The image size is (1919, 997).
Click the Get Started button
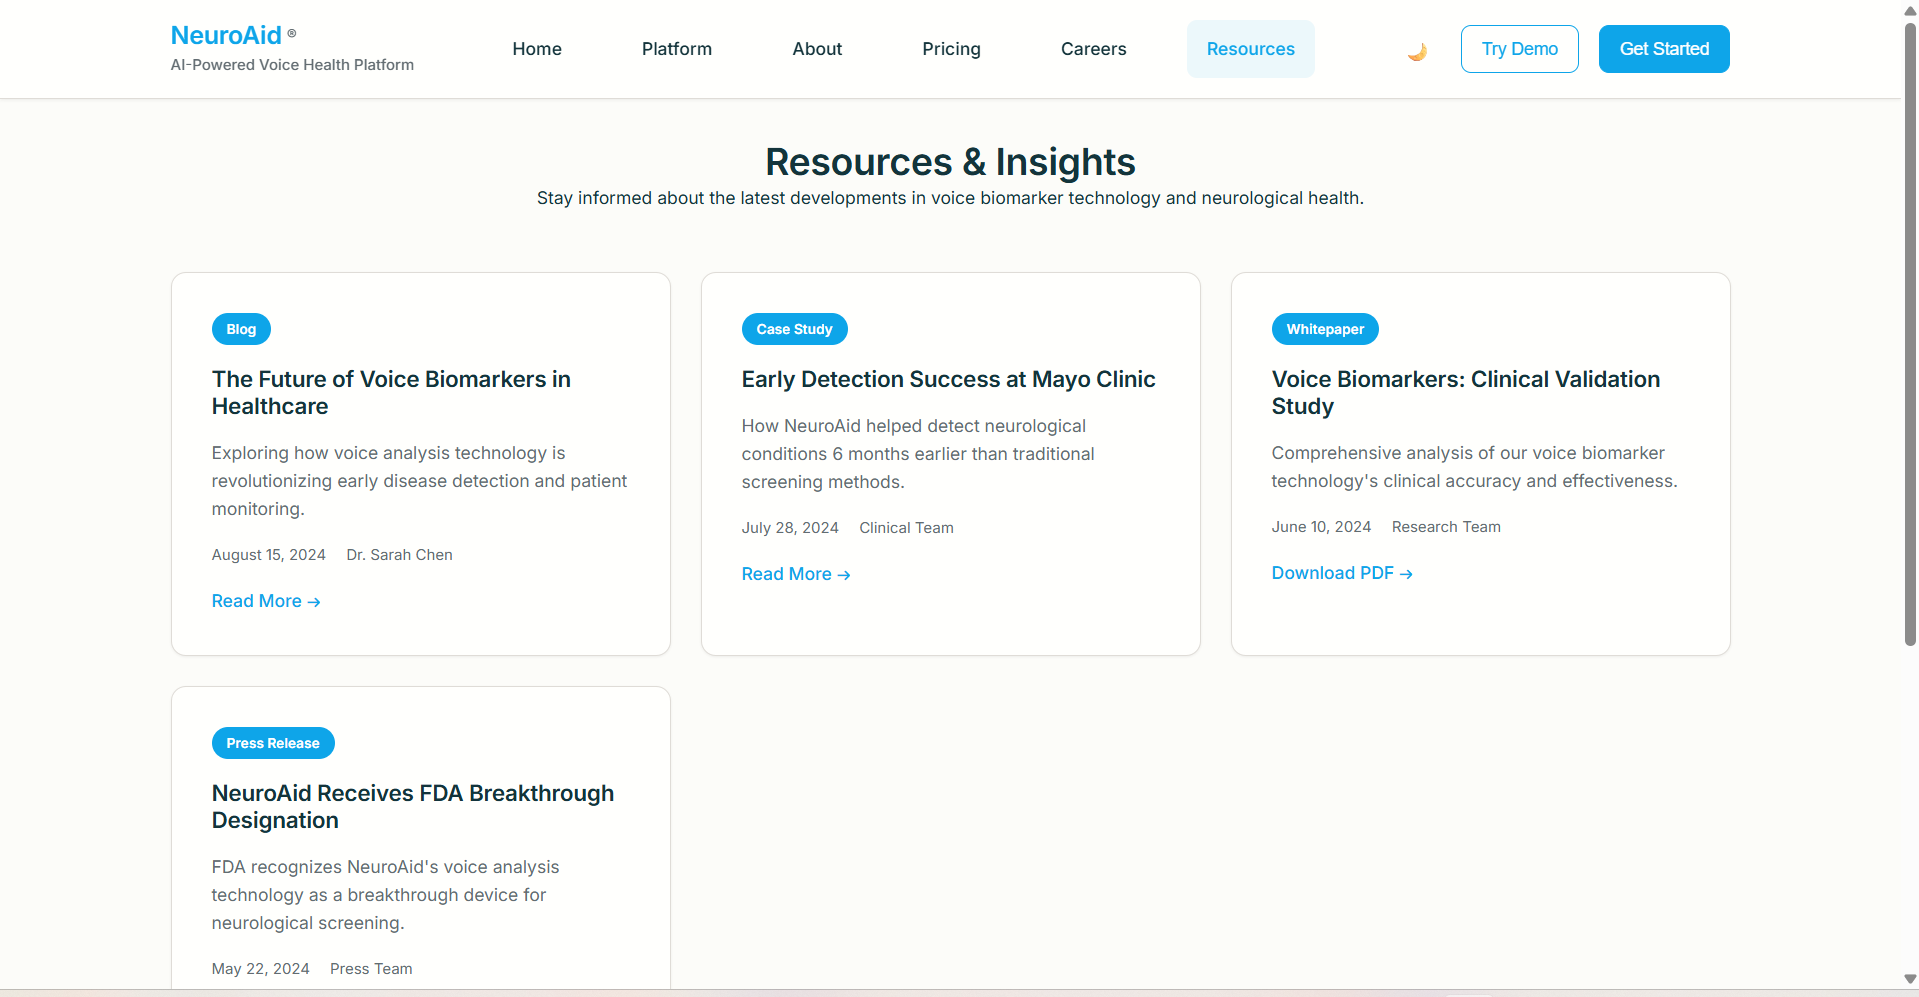(x=1664, y=49)
